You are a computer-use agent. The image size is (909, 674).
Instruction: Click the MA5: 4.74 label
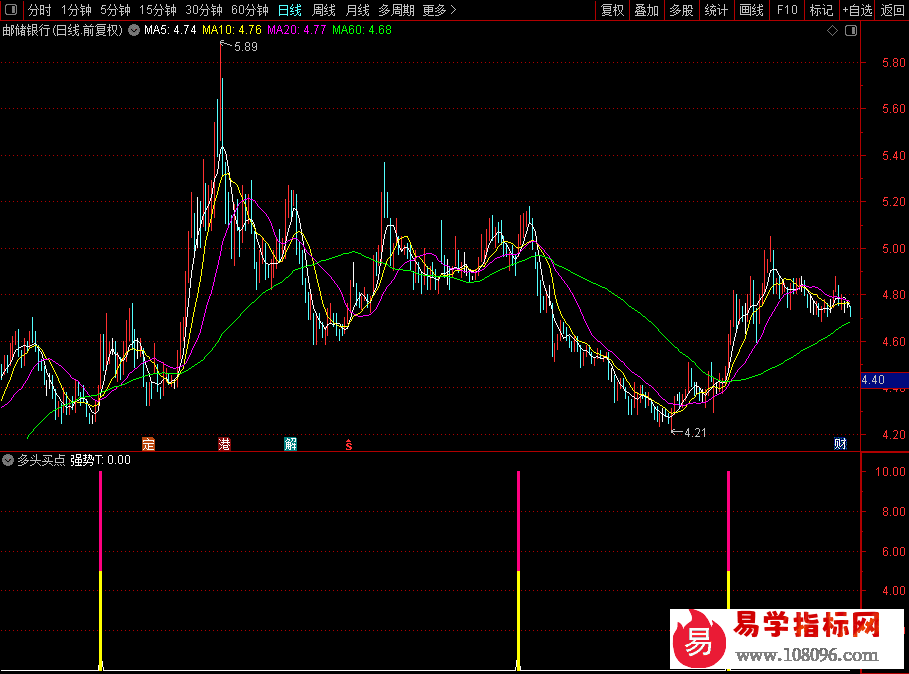[x=170, y=30]
